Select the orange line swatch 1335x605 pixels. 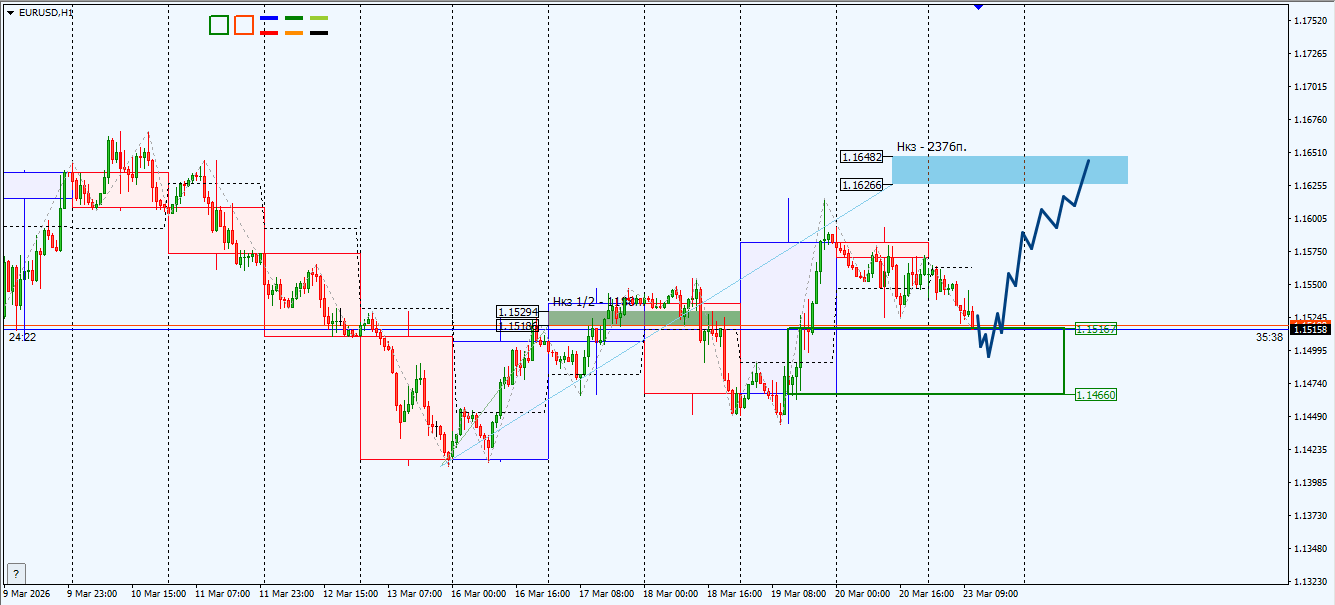click(x=294, y=33)
